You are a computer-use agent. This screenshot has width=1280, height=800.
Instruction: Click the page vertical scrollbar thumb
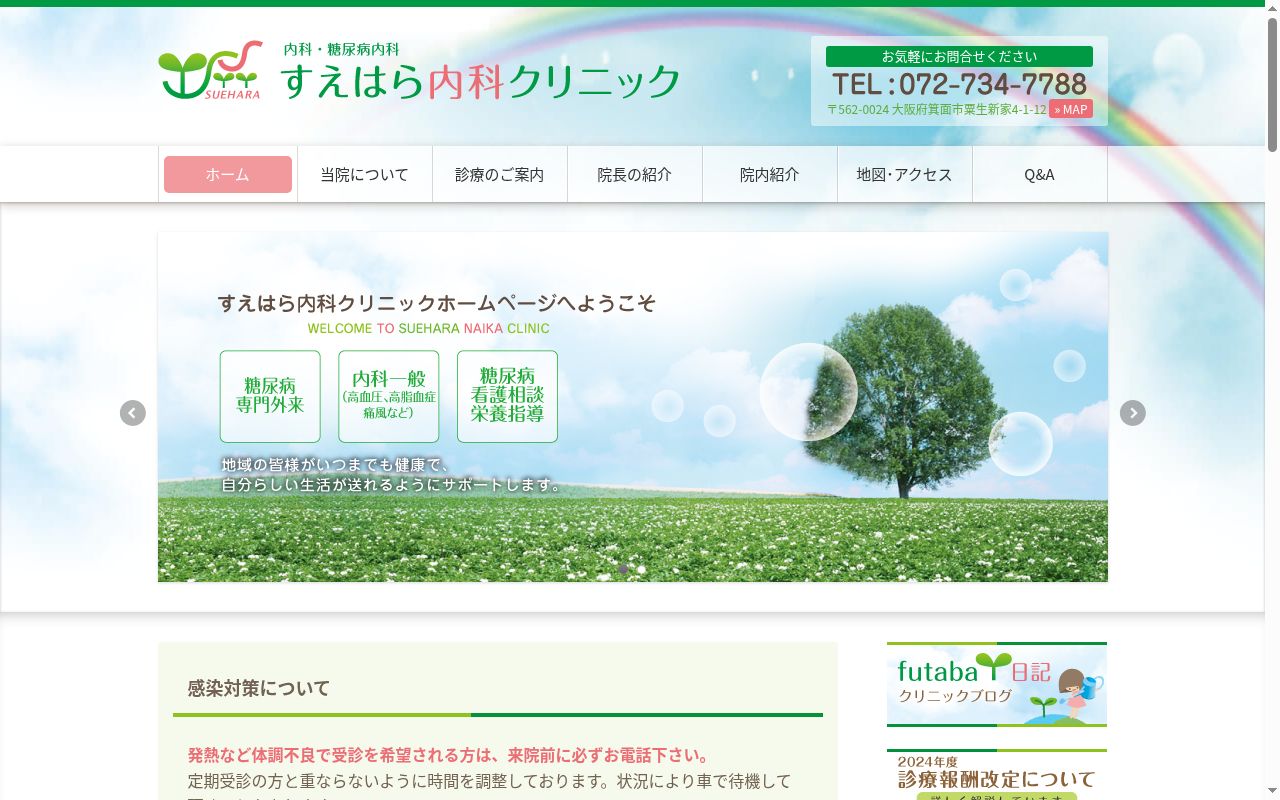point(1272,84)
